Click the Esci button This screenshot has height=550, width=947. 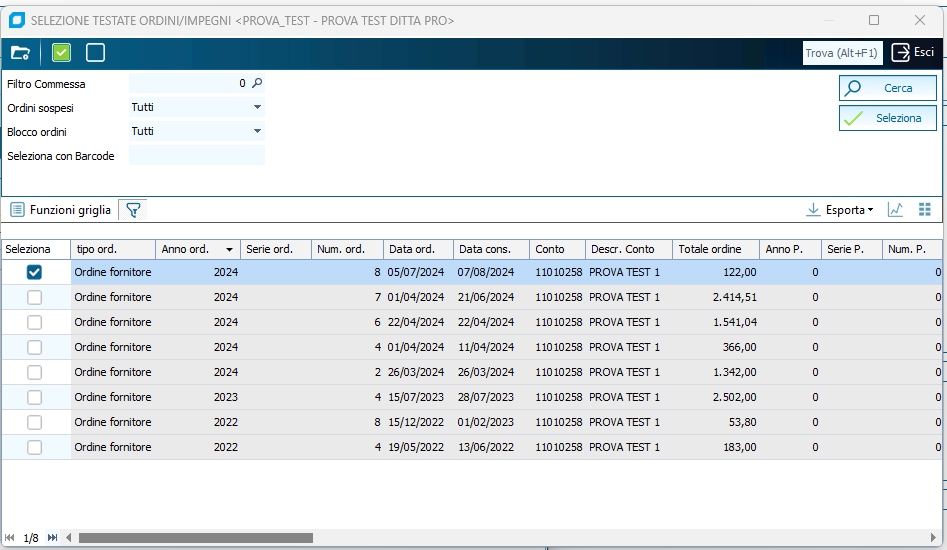(x=913, y=53)
